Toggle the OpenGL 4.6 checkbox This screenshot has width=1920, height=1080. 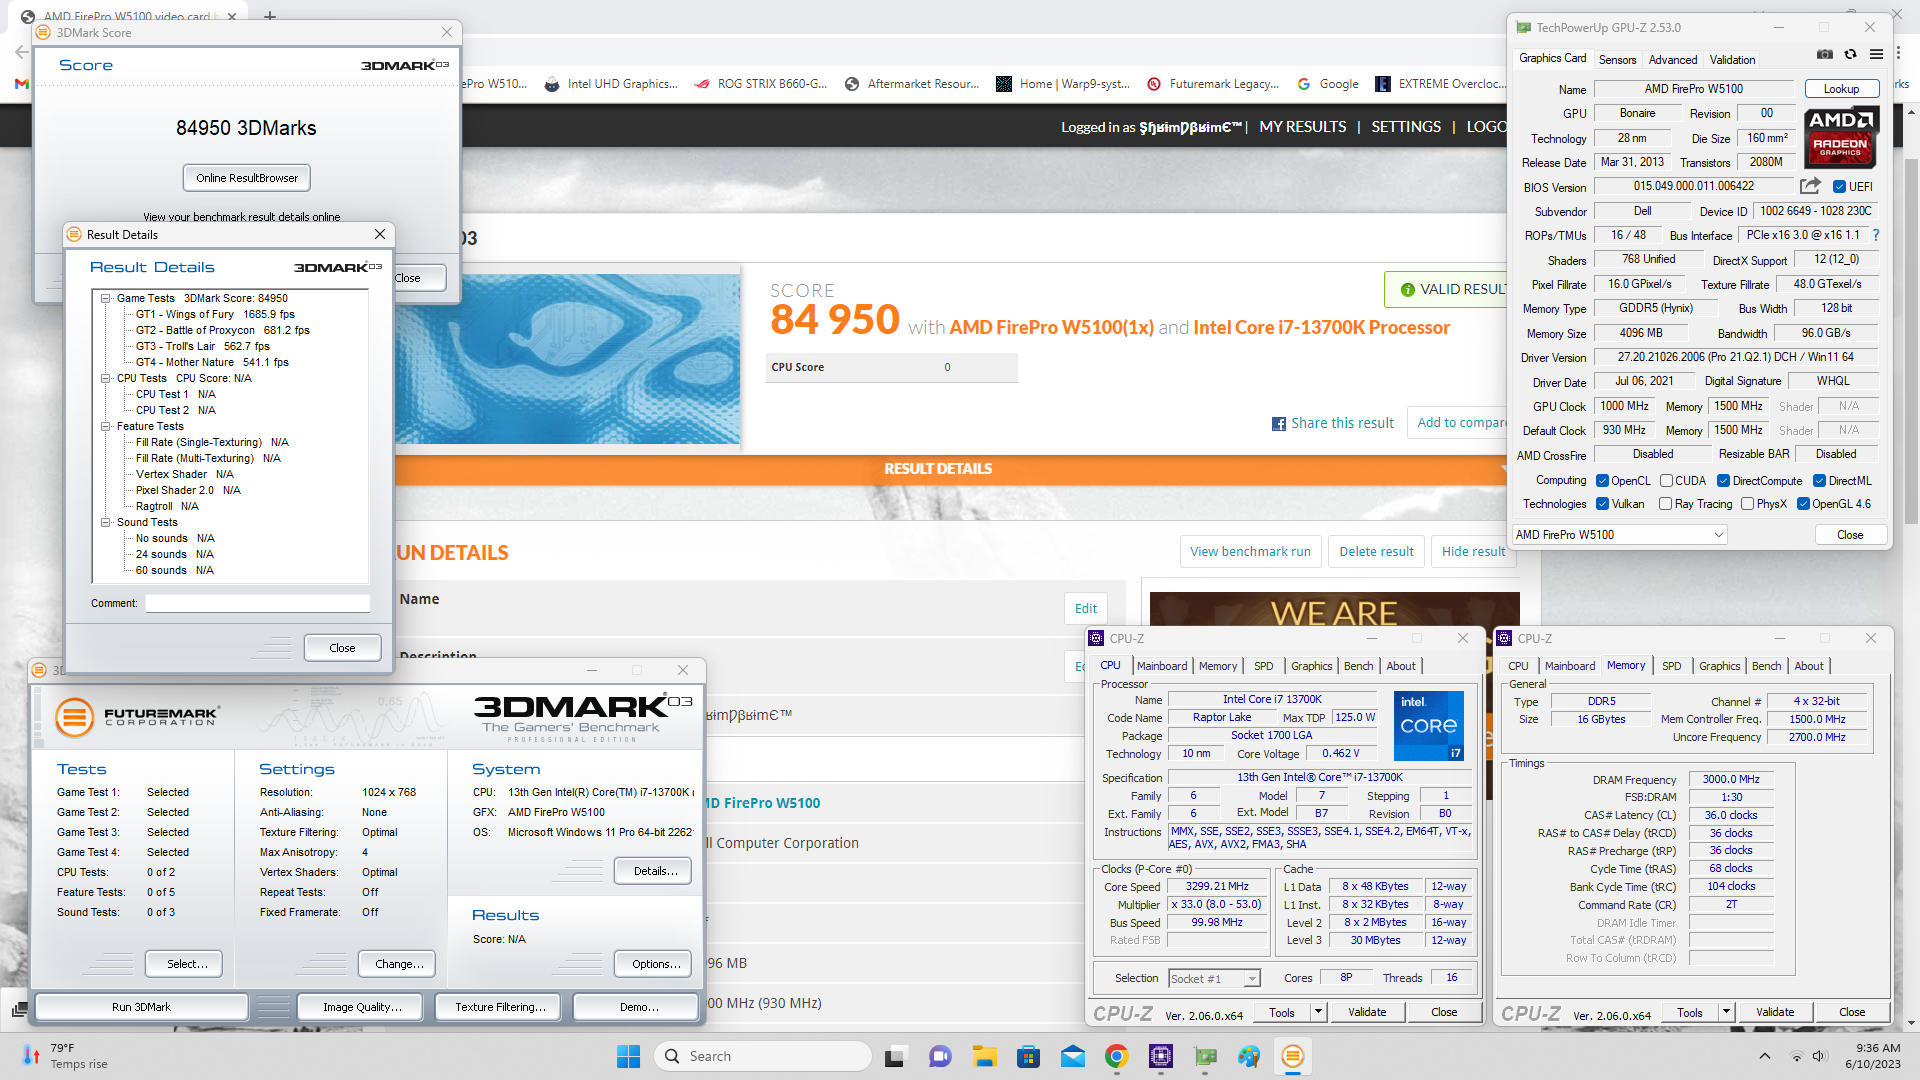(x=1803, y=504)
